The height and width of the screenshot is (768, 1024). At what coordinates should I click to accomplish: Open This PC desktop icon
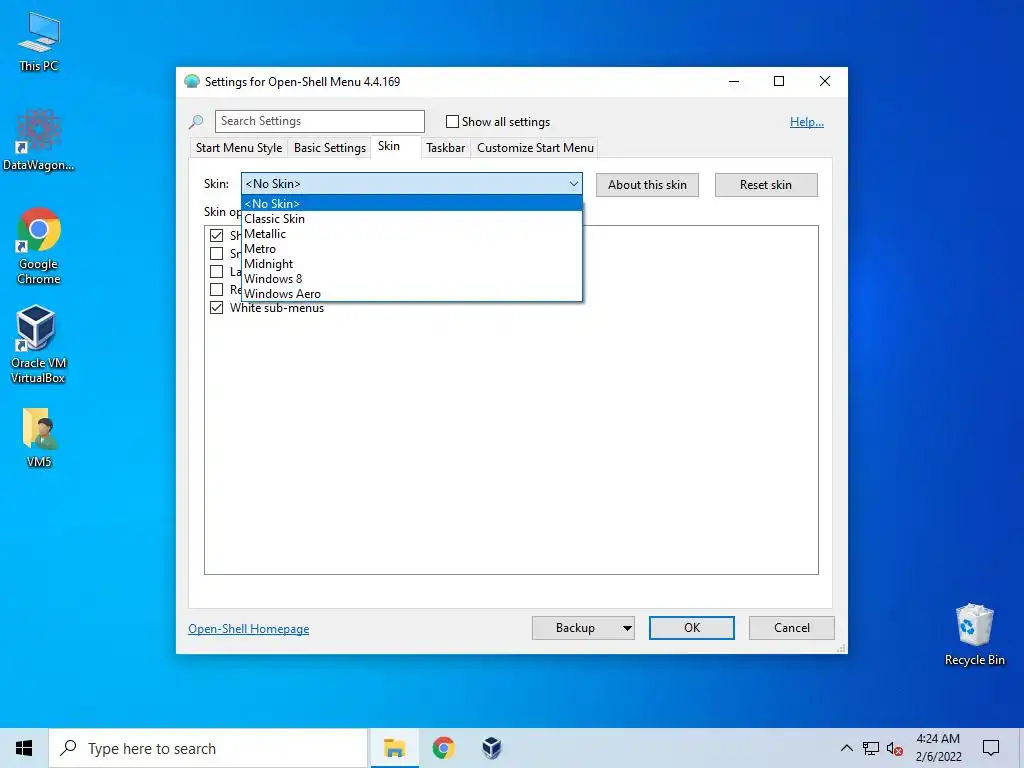[x=39, y=42]
